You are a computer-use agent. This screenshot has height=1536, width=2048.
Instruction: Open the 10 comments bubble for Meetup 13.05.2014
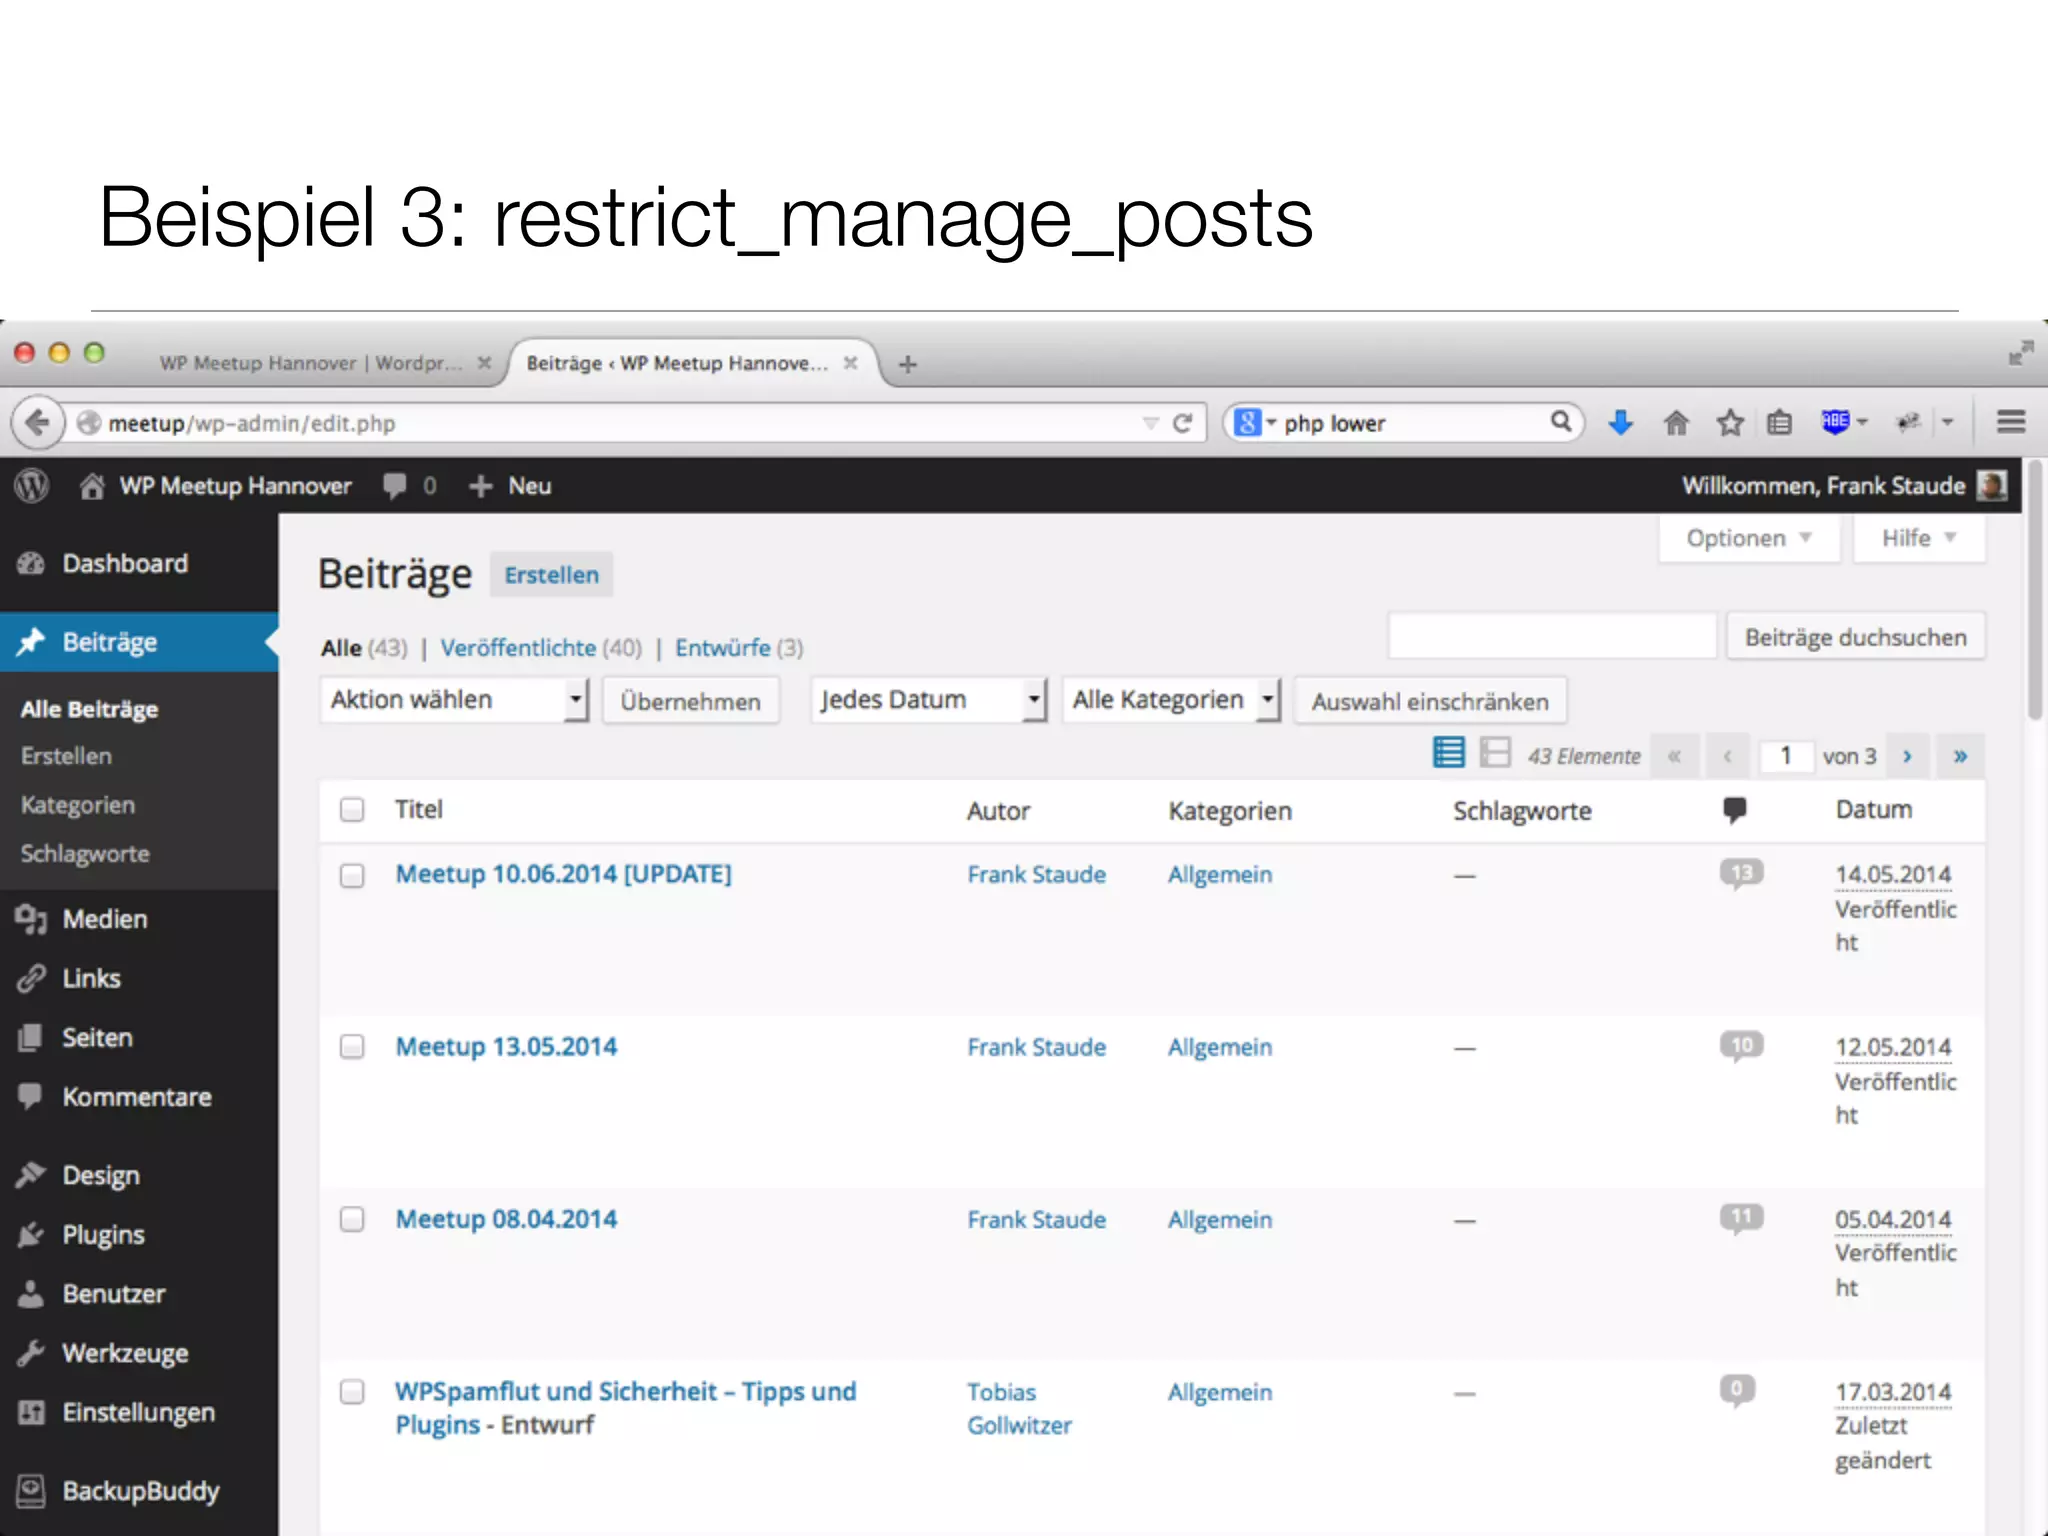tap(1741, 1046)
